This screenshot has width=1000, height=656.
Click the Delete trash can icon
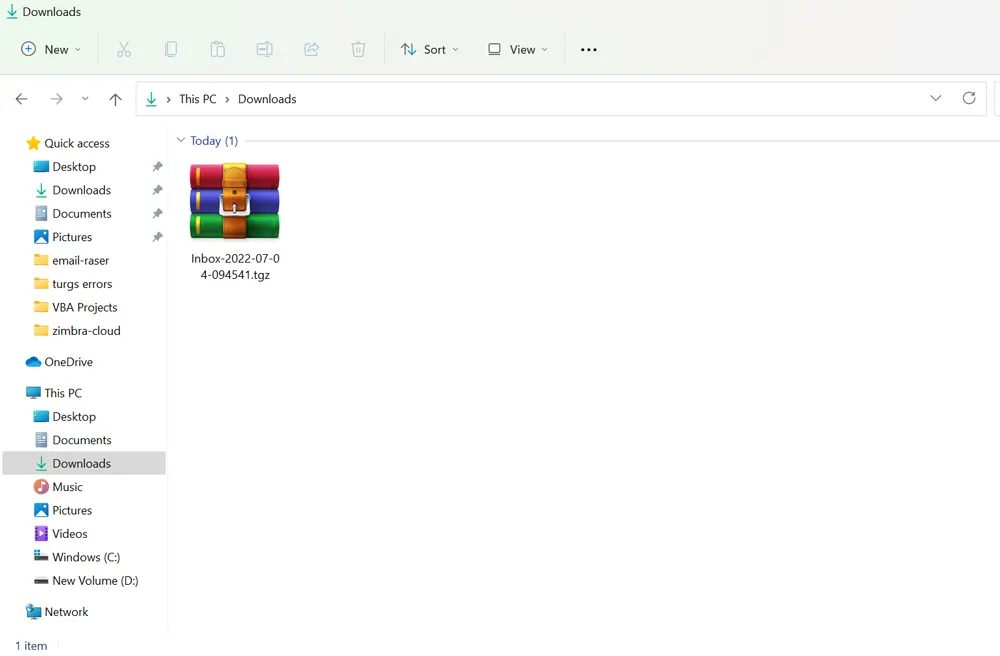coord(358,49)
